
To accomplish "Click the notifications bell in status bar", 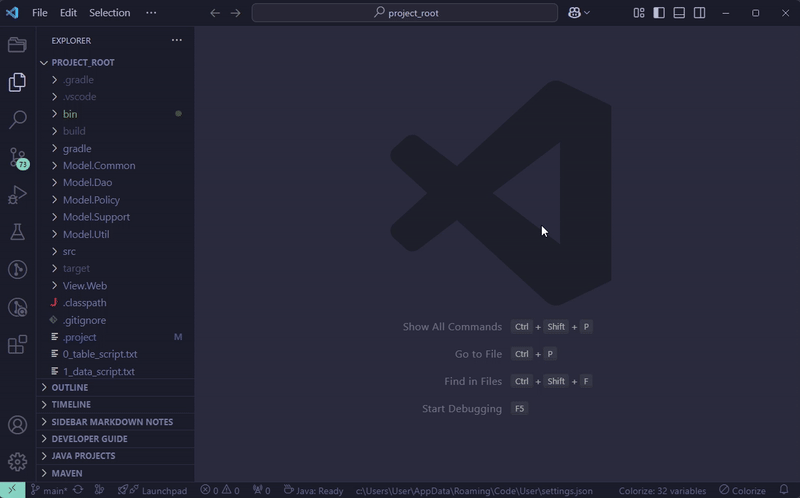I will pyautogui.click(x=784, y=491).
